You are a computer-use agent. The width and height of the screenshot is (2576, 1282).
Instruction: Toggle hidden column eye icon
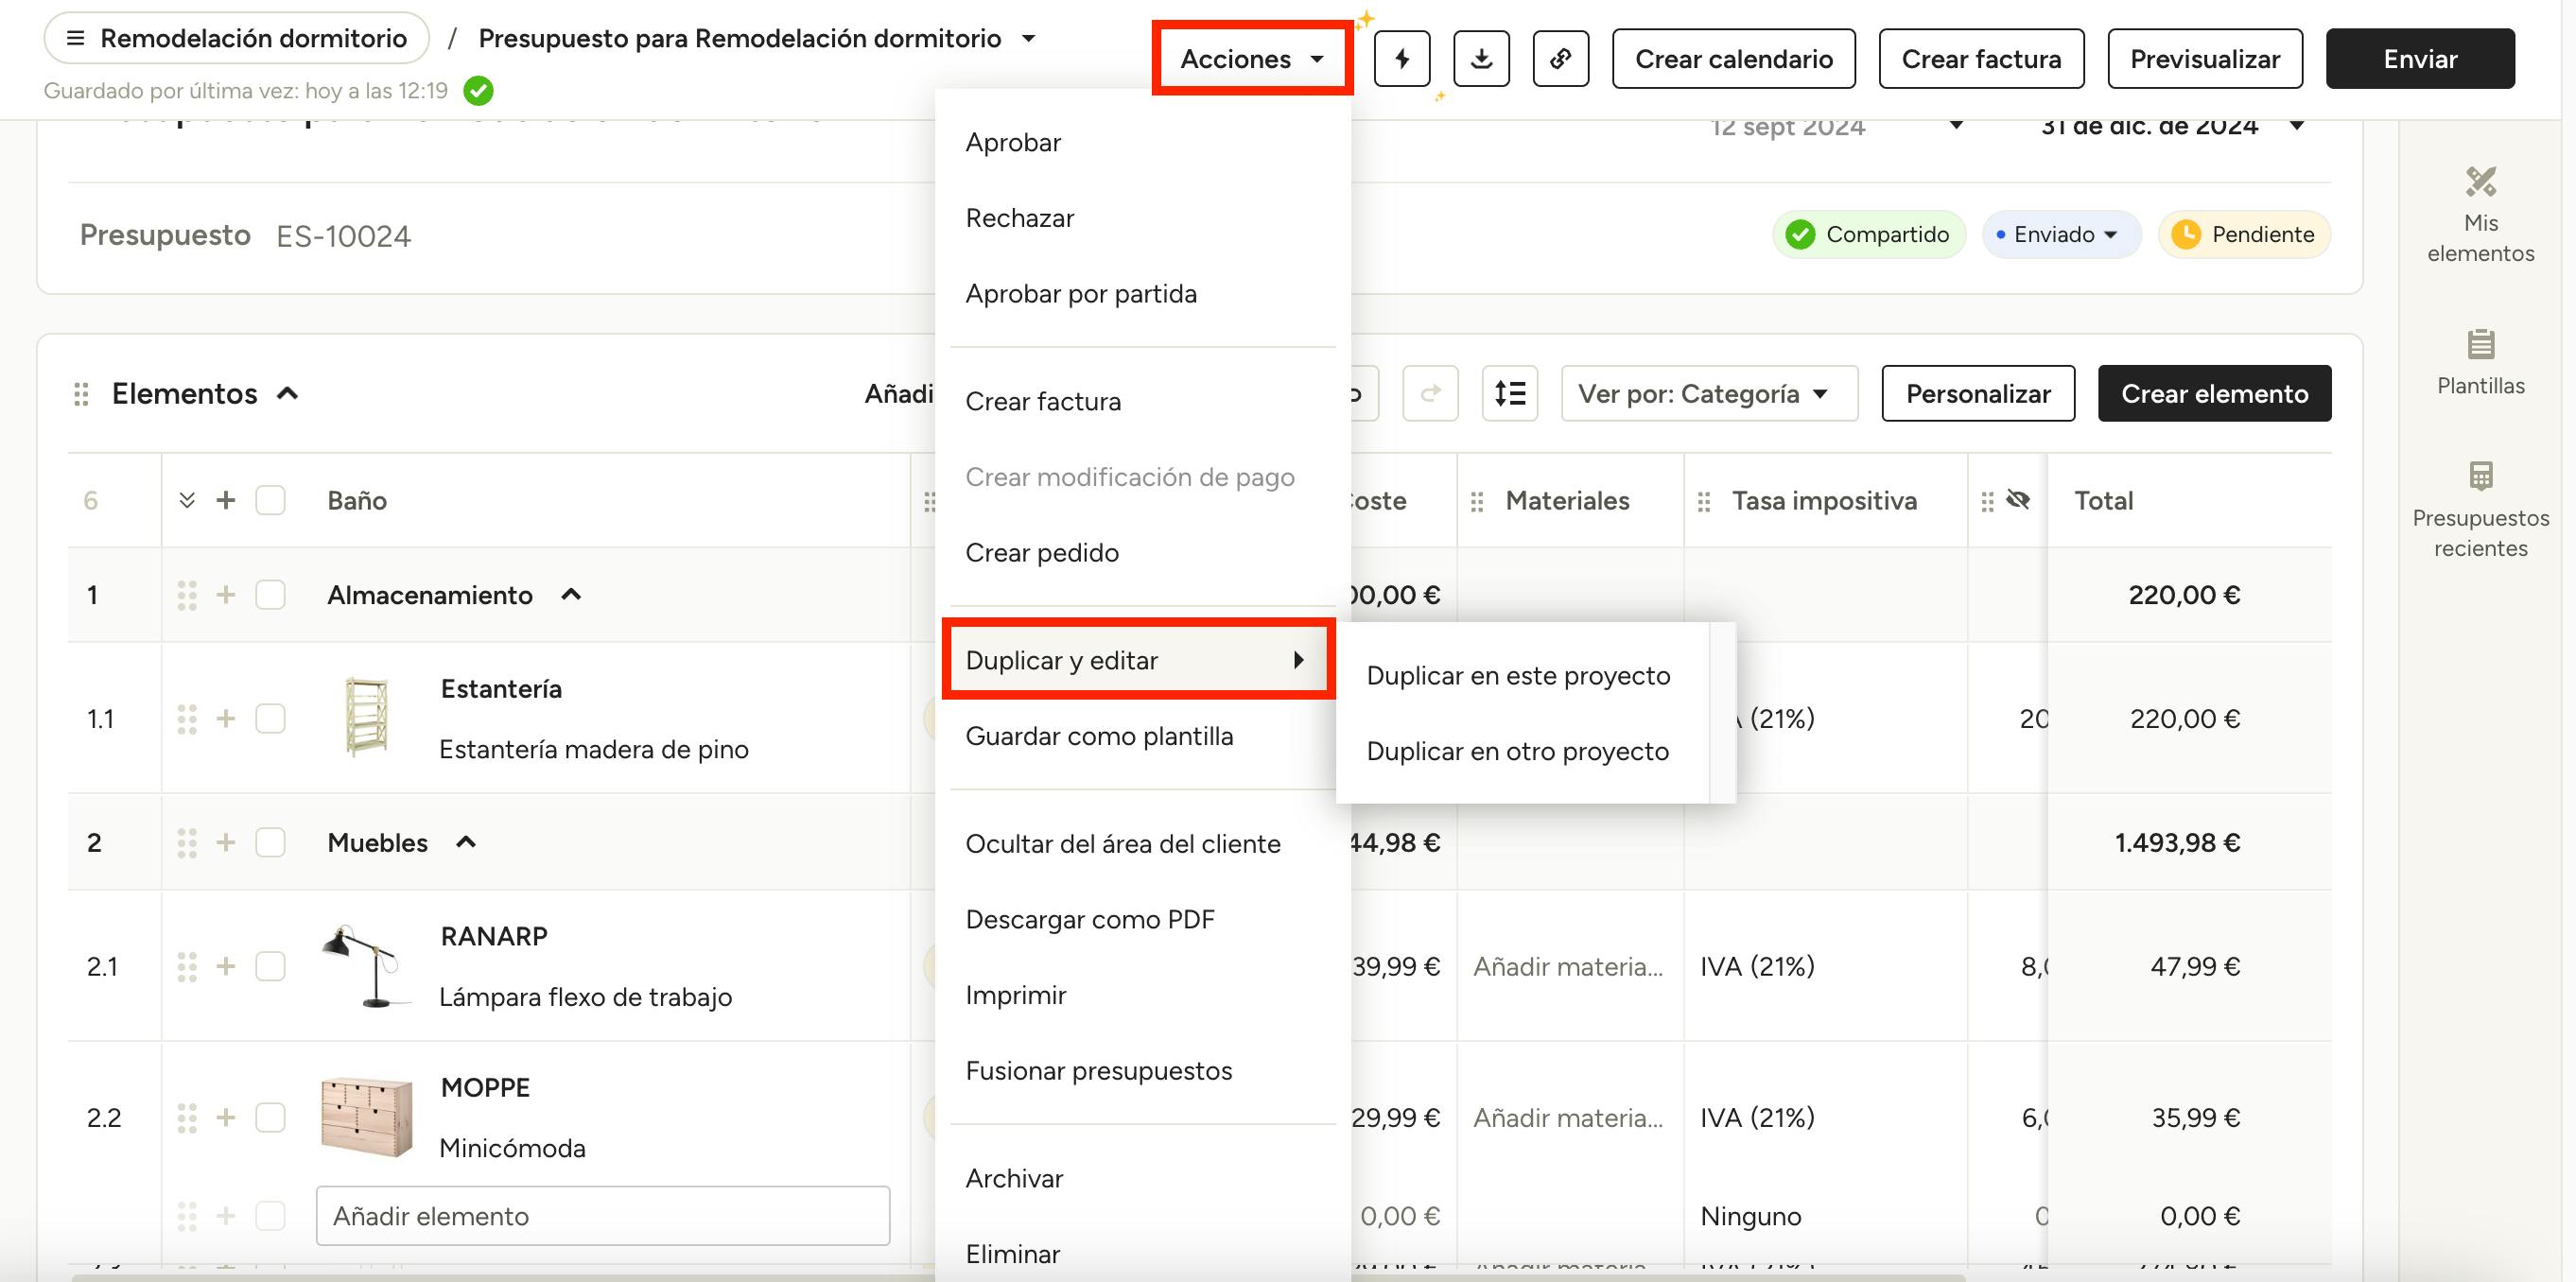coord(2018,500)
